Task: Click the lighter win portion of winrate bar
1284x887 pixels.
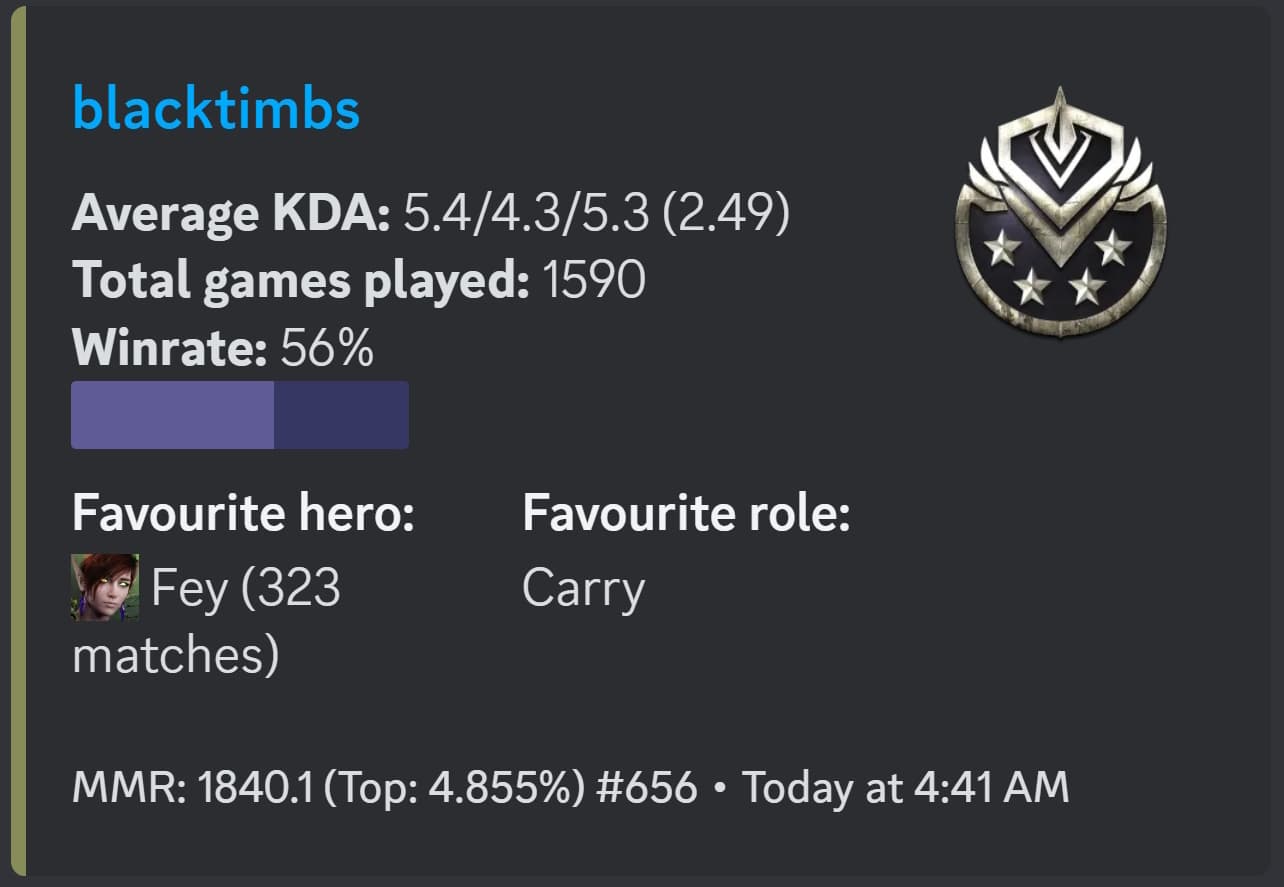Action: click(172, 415)
